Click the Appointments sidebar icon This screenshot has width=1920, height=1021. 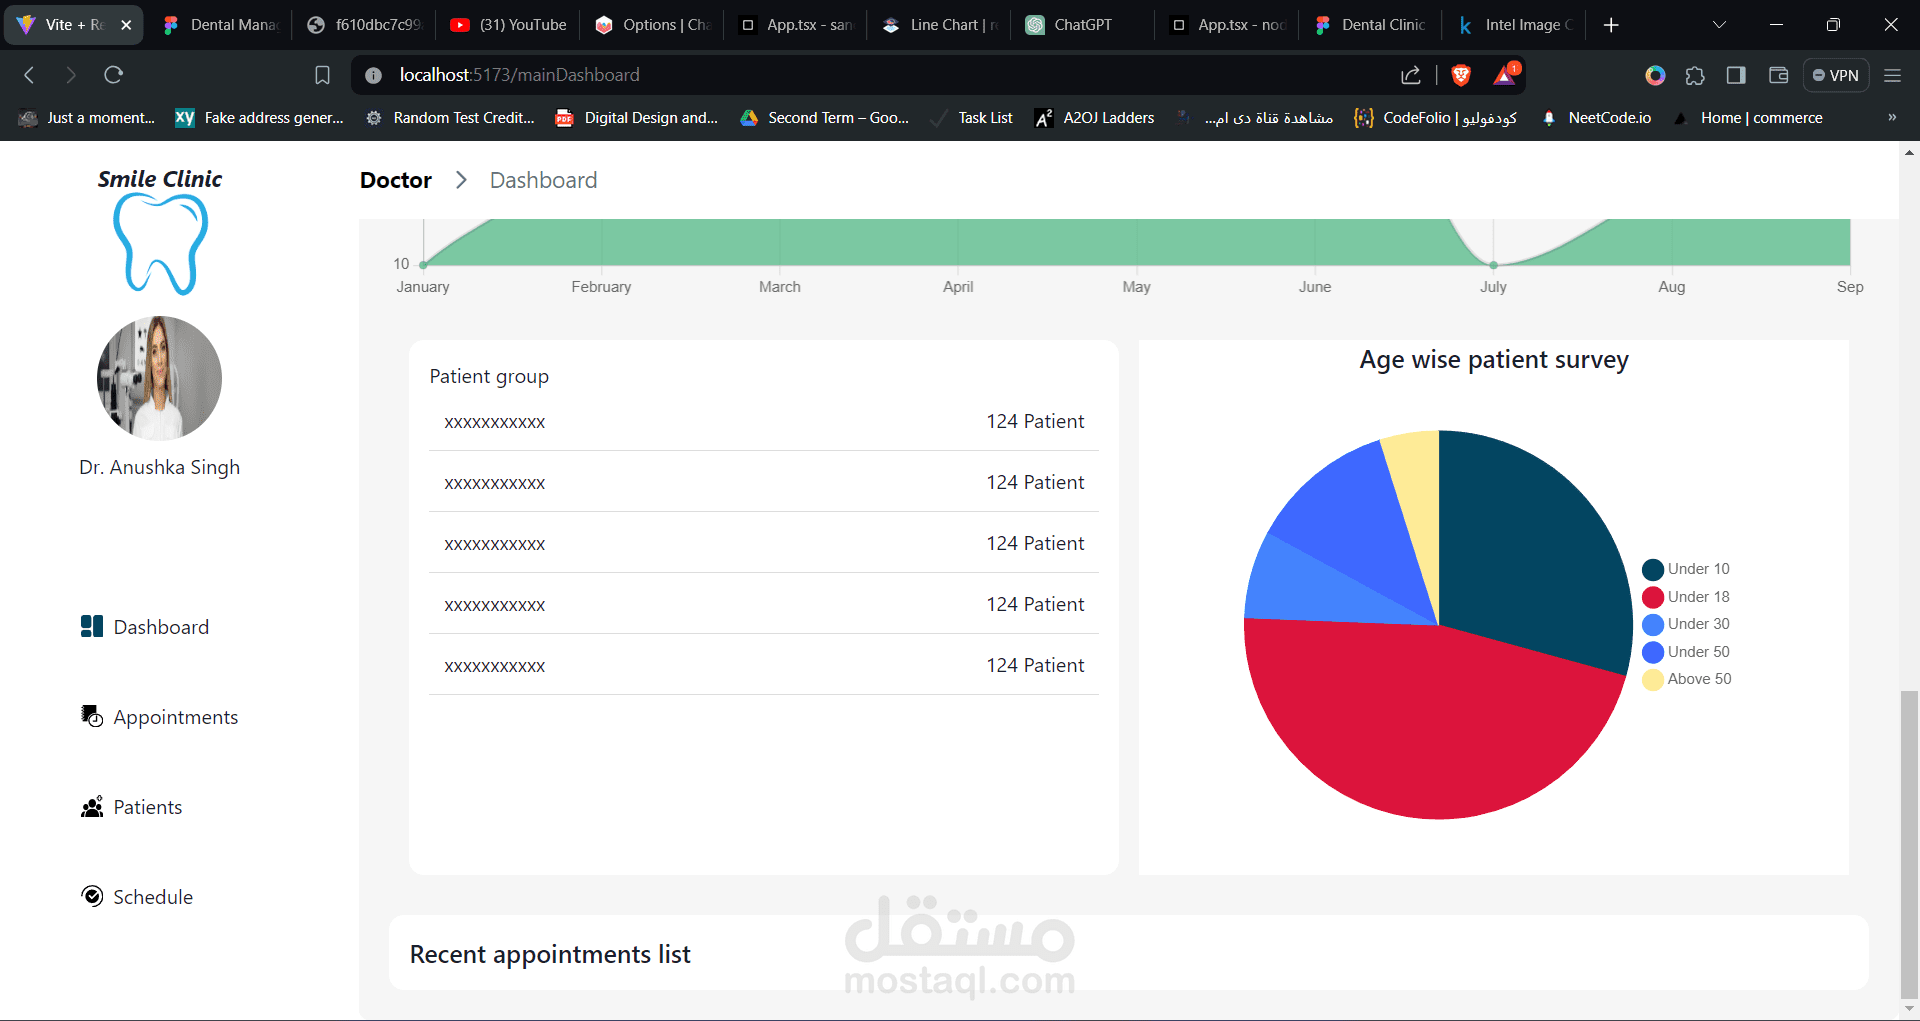pyautogui.click(x=92, y=716)
